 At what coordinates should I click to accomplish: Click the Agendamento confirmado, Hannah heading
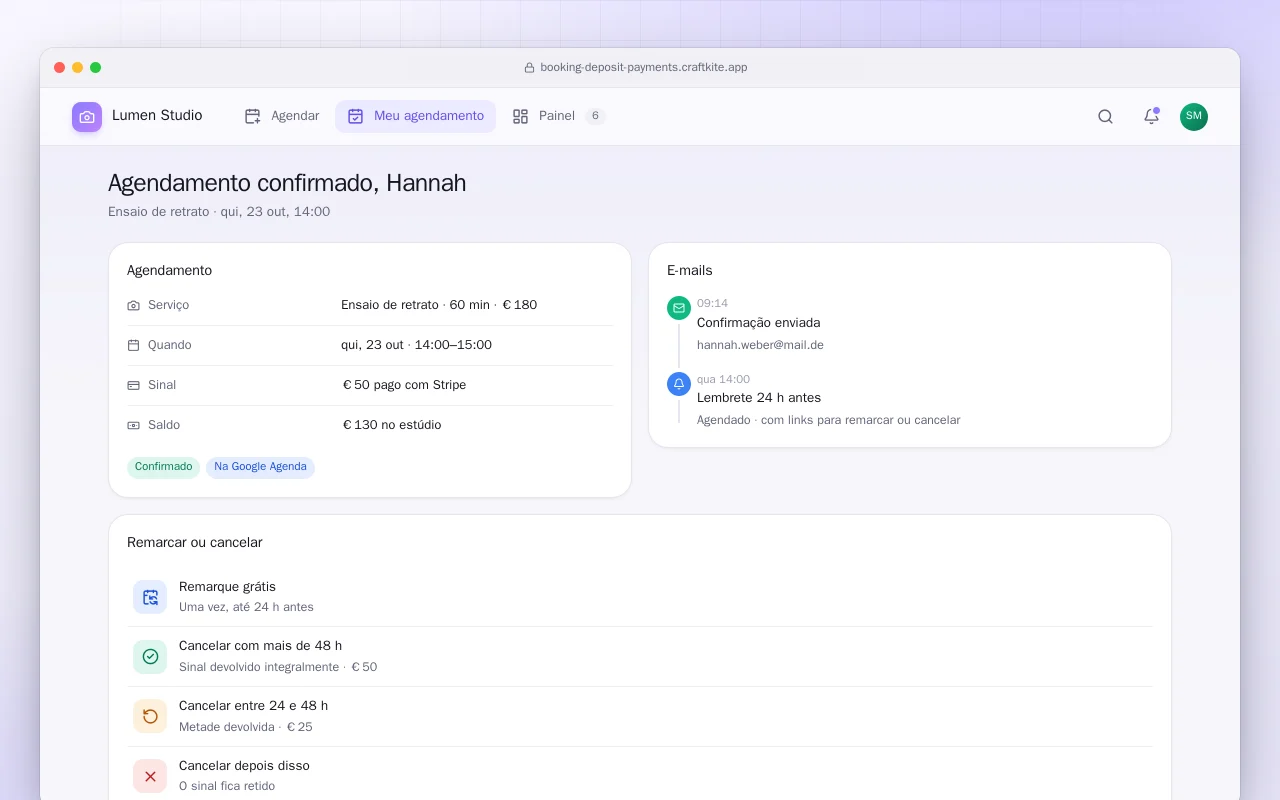(287, 183)
